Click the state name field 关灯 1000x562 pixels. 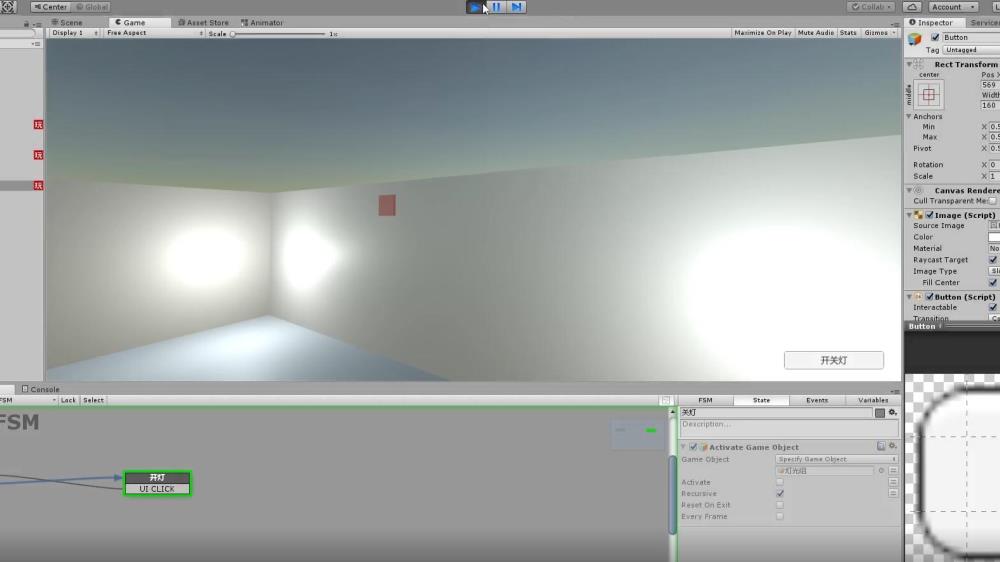(x=776, y=413)
